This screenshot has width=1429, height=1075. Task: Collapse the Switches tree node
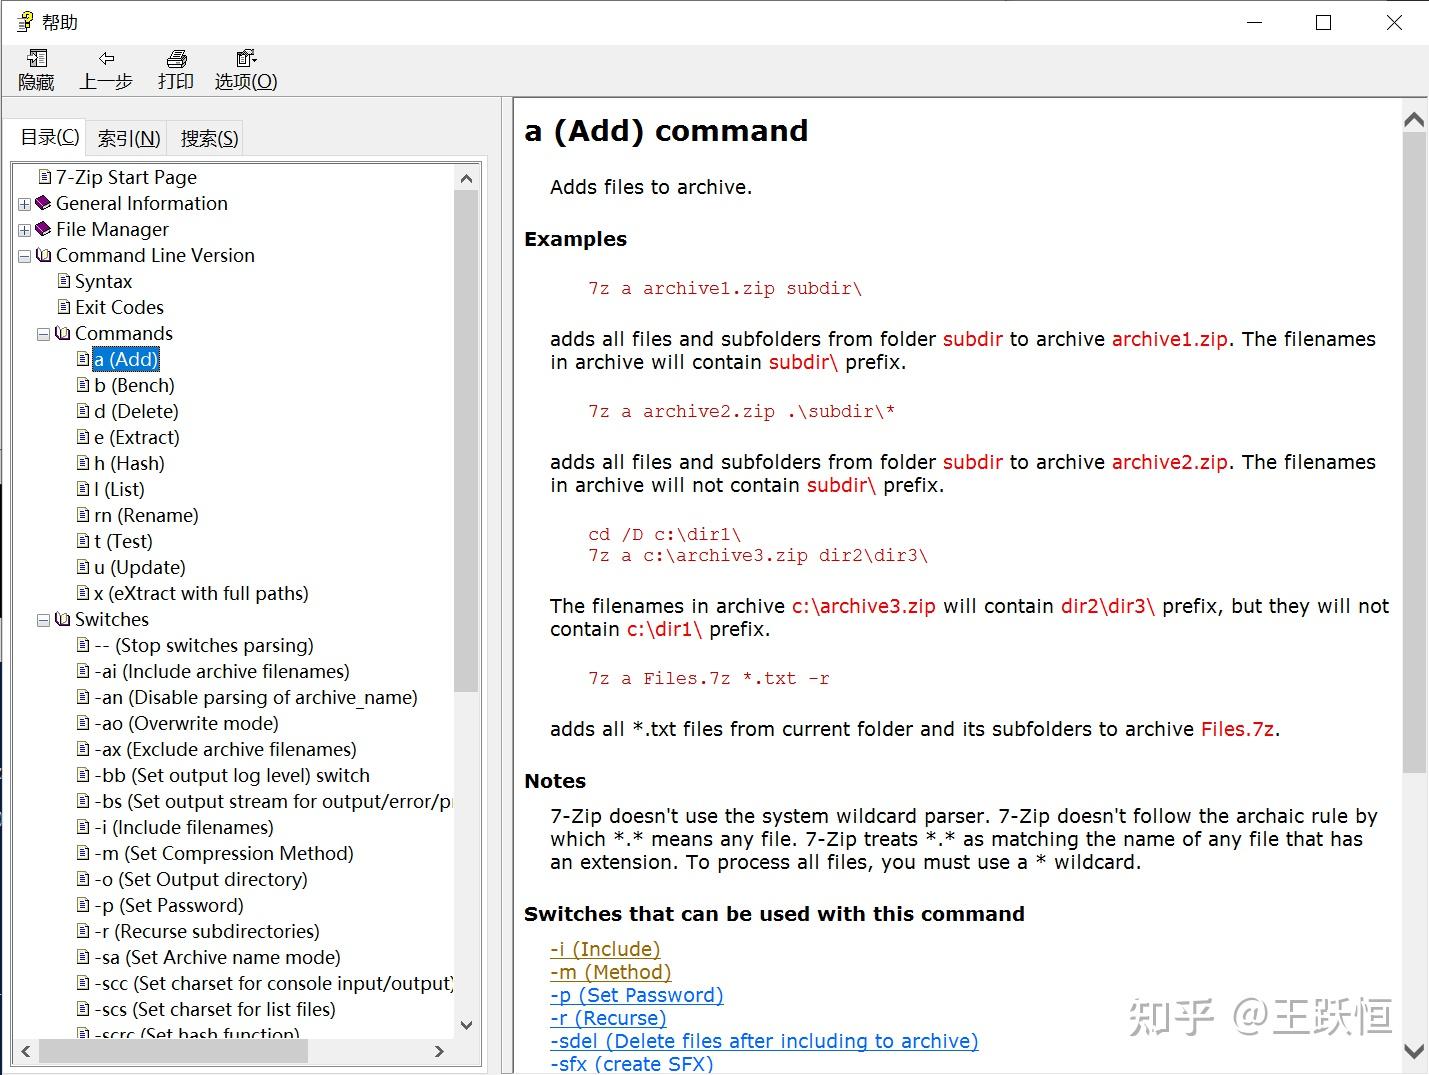point(43,620)
